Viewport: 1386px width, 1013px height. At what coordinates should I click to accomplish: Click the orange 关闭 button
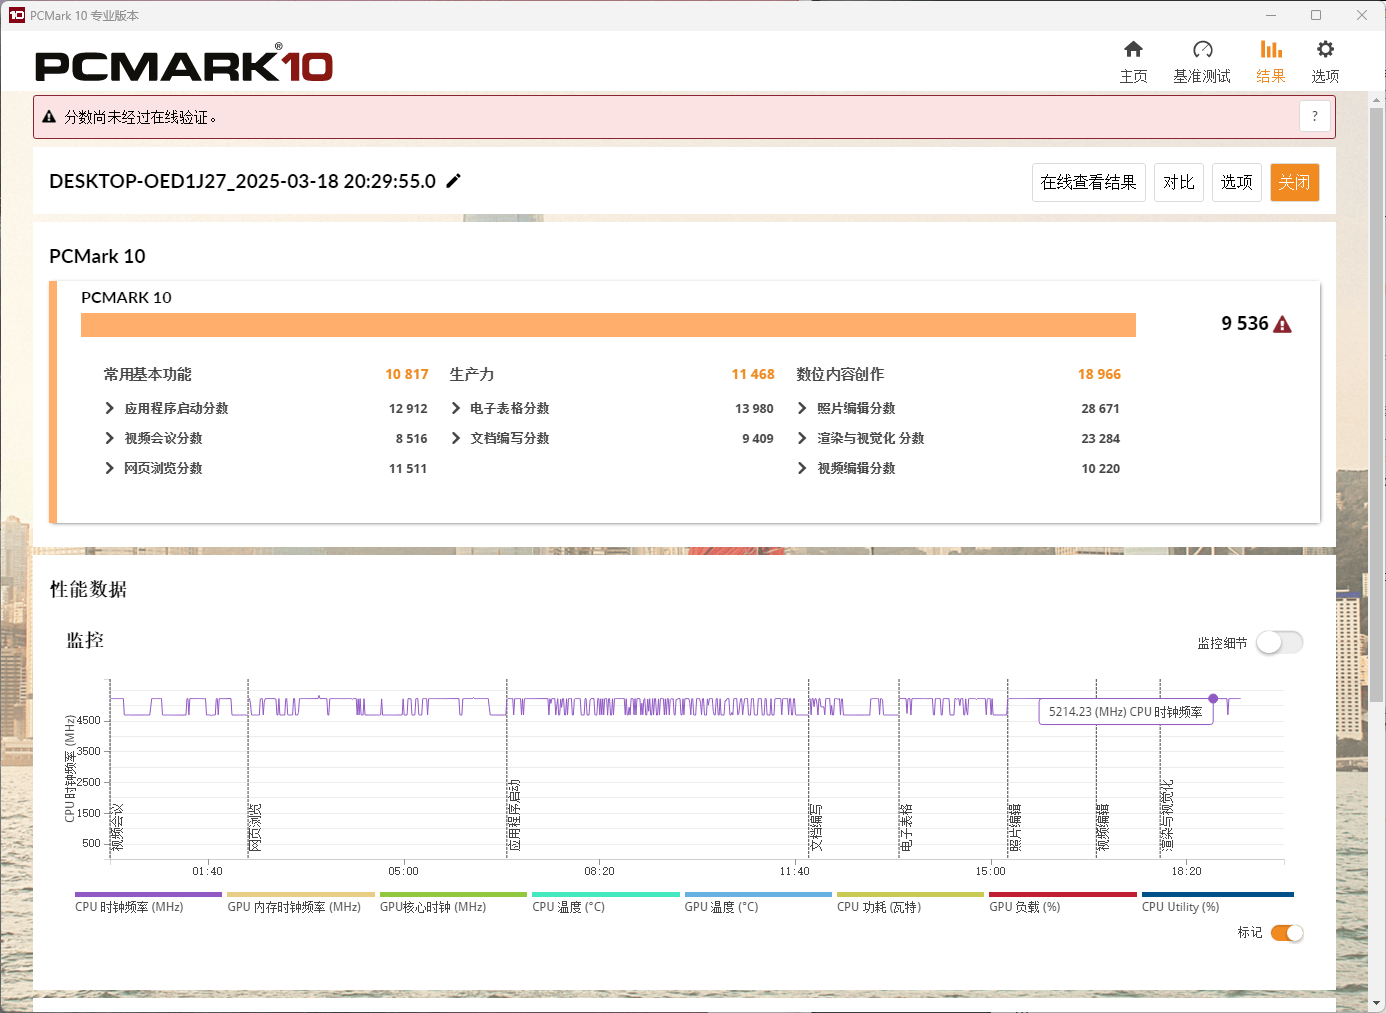tap(1294, 182)
